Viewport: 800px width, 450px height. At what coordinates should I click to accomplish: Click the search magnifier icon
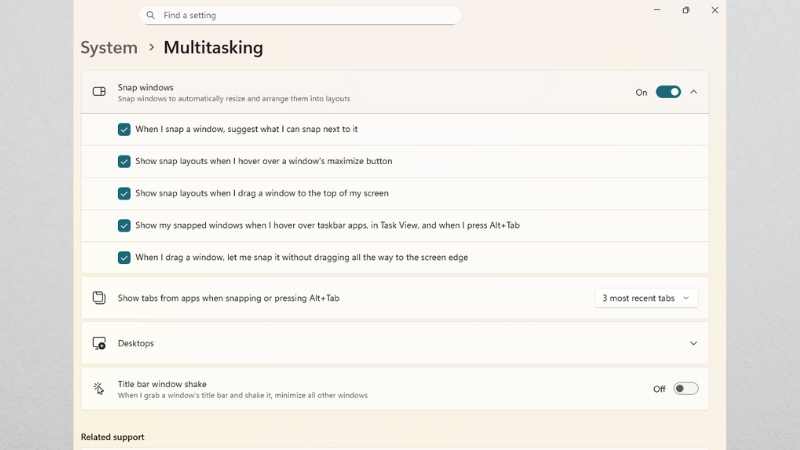[x=151, y=15]
